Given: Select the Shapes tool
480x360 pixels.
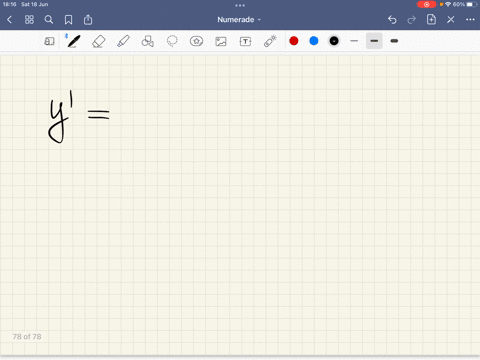Looking at the screenshot, I should coord(148,41).
